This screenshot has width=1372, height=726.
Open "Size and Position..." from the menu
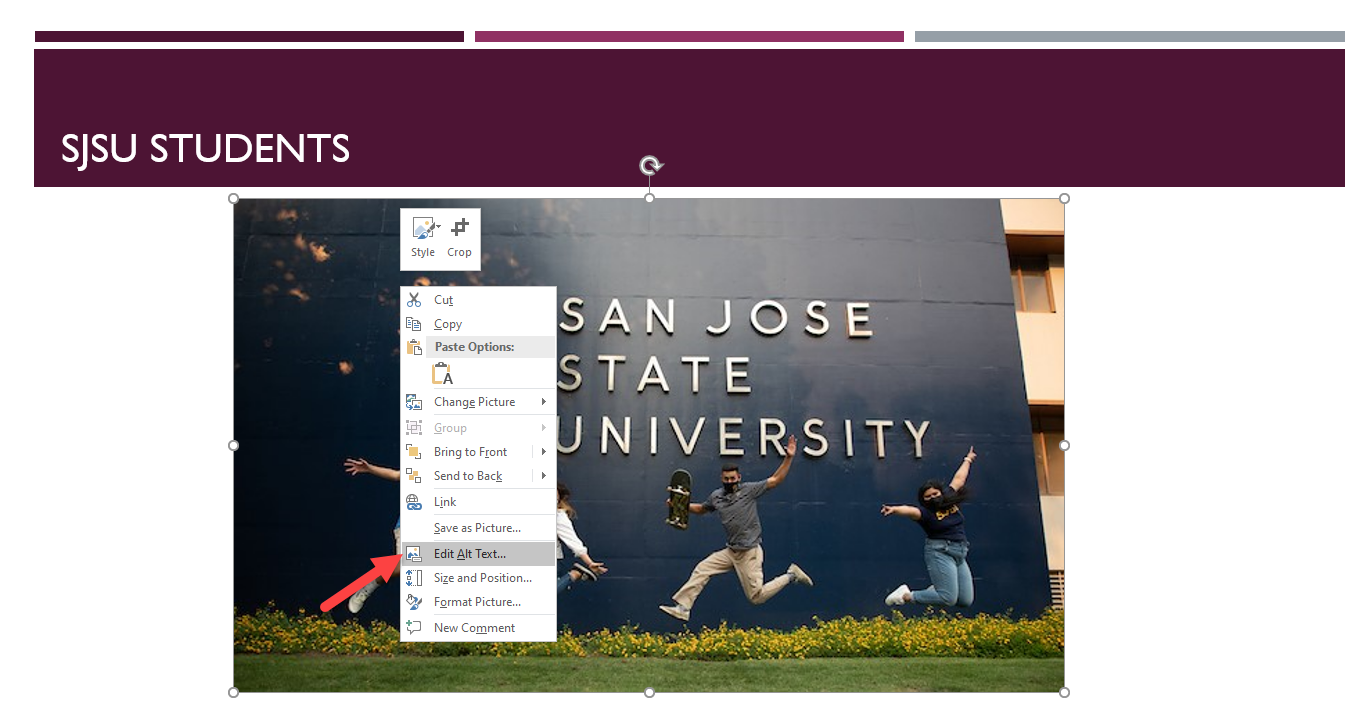pos(481,577)
